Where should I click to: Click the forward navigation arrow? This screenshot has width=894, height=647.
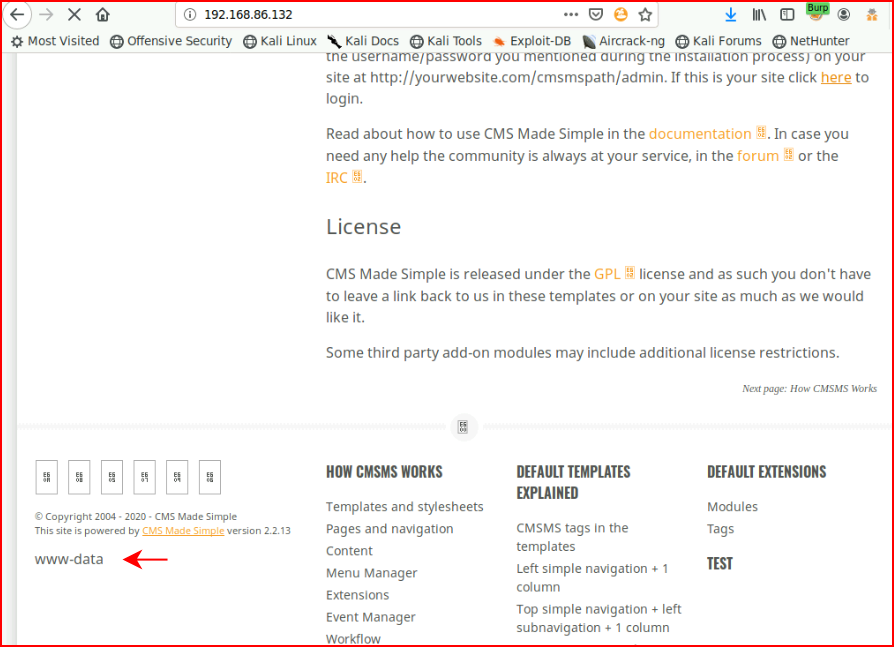(46, 14)
